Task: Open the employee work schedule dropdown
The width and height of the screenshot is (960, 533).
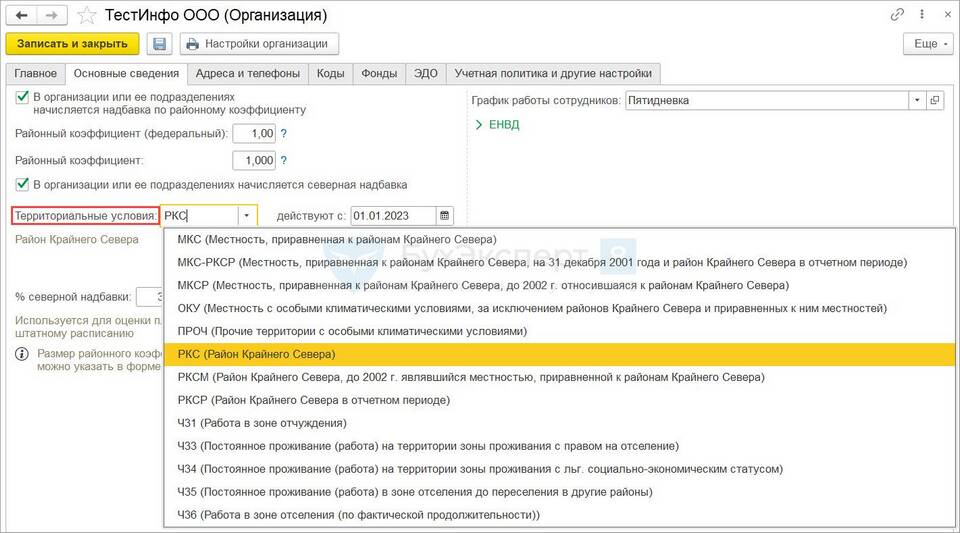Action: (x=916, y=100)
